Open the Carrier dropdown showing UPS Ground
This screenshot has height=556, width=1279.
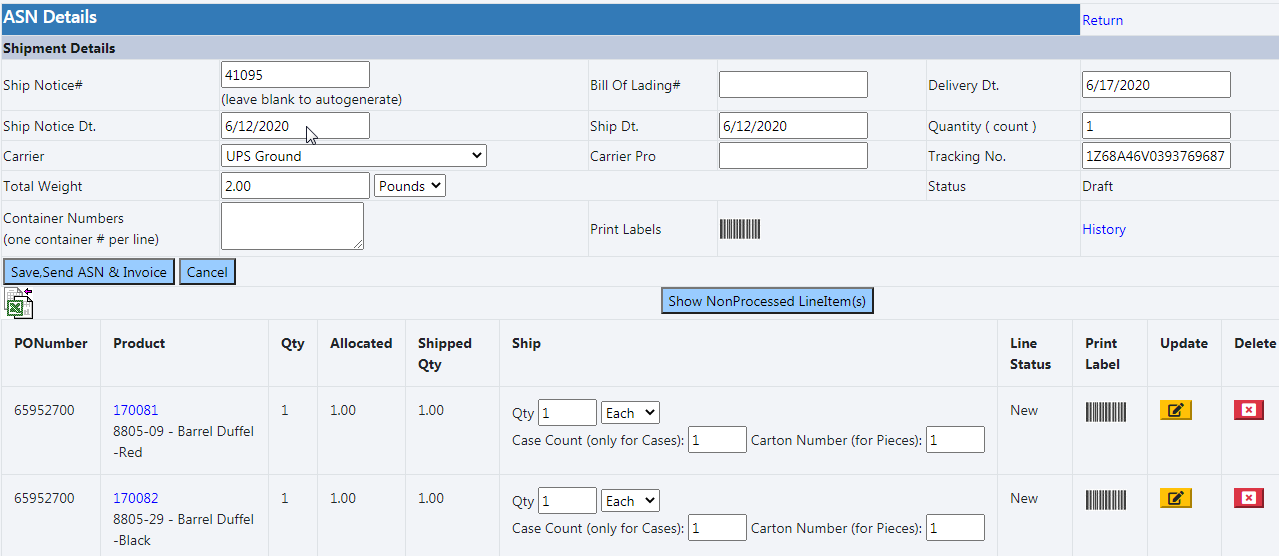click(x=353, y=156)
